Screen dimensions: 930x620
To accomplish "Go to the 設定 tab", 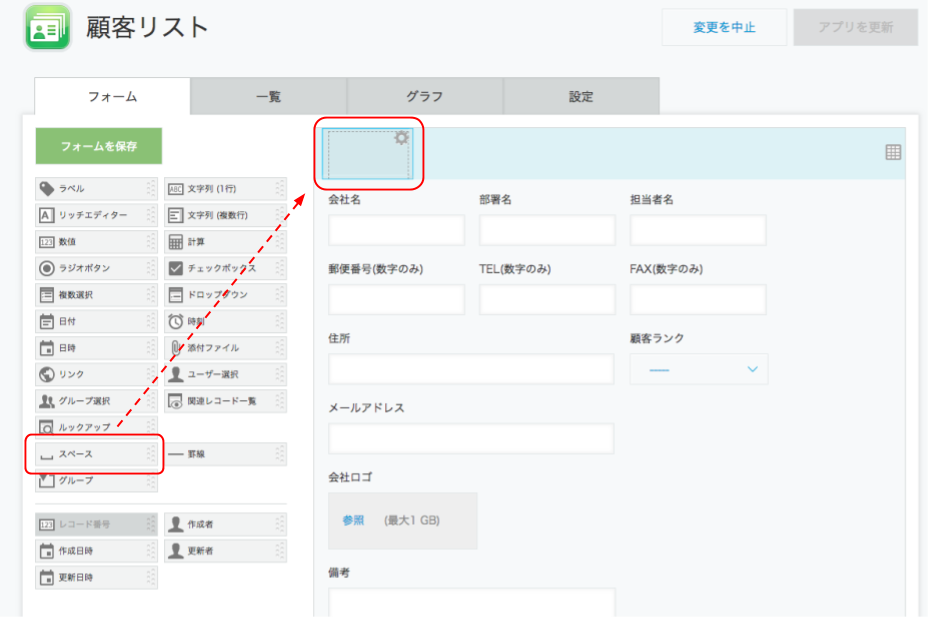I will [x=581, y=97].
